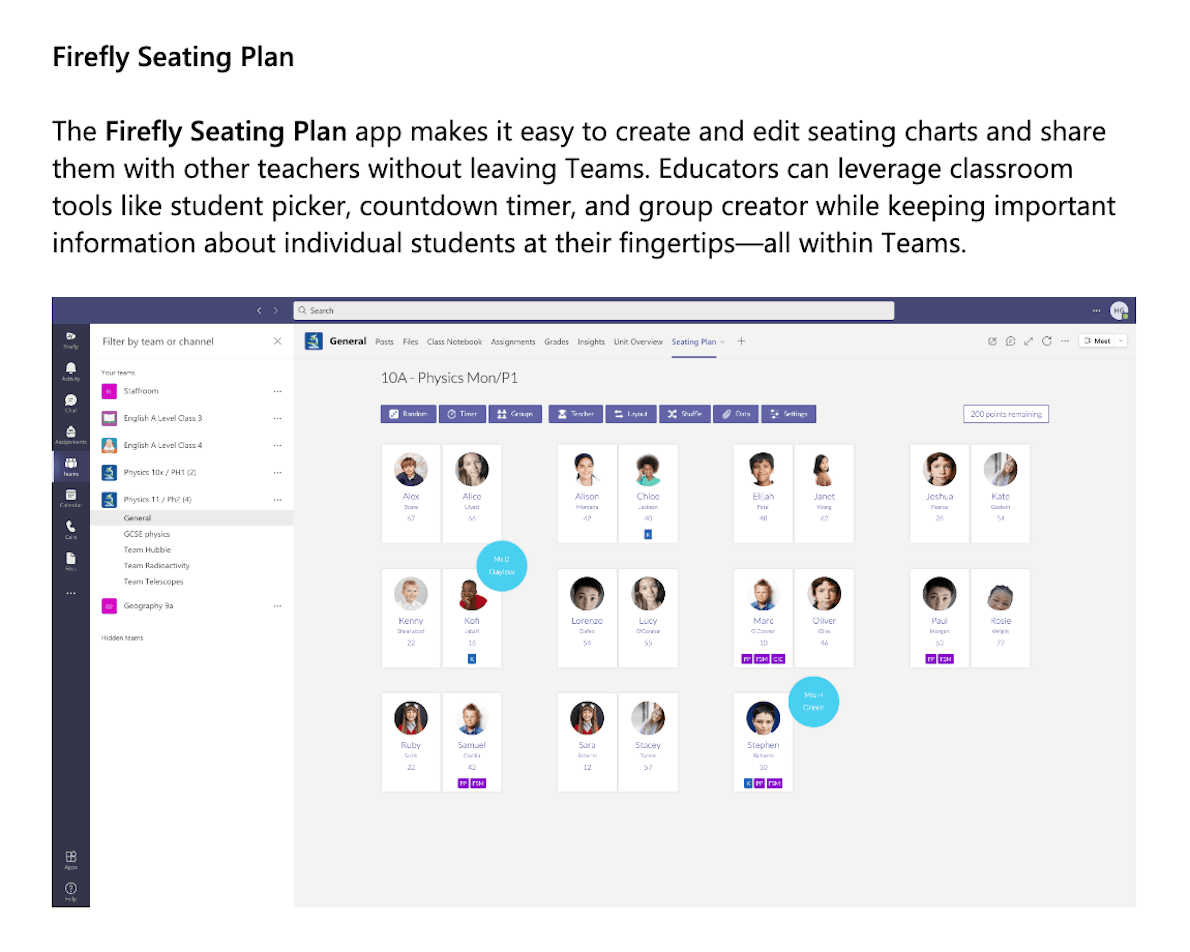Viewport: 1190px width, 952px height.
Task: Open the Activity bell in sidebar
Action: (71, 371)
